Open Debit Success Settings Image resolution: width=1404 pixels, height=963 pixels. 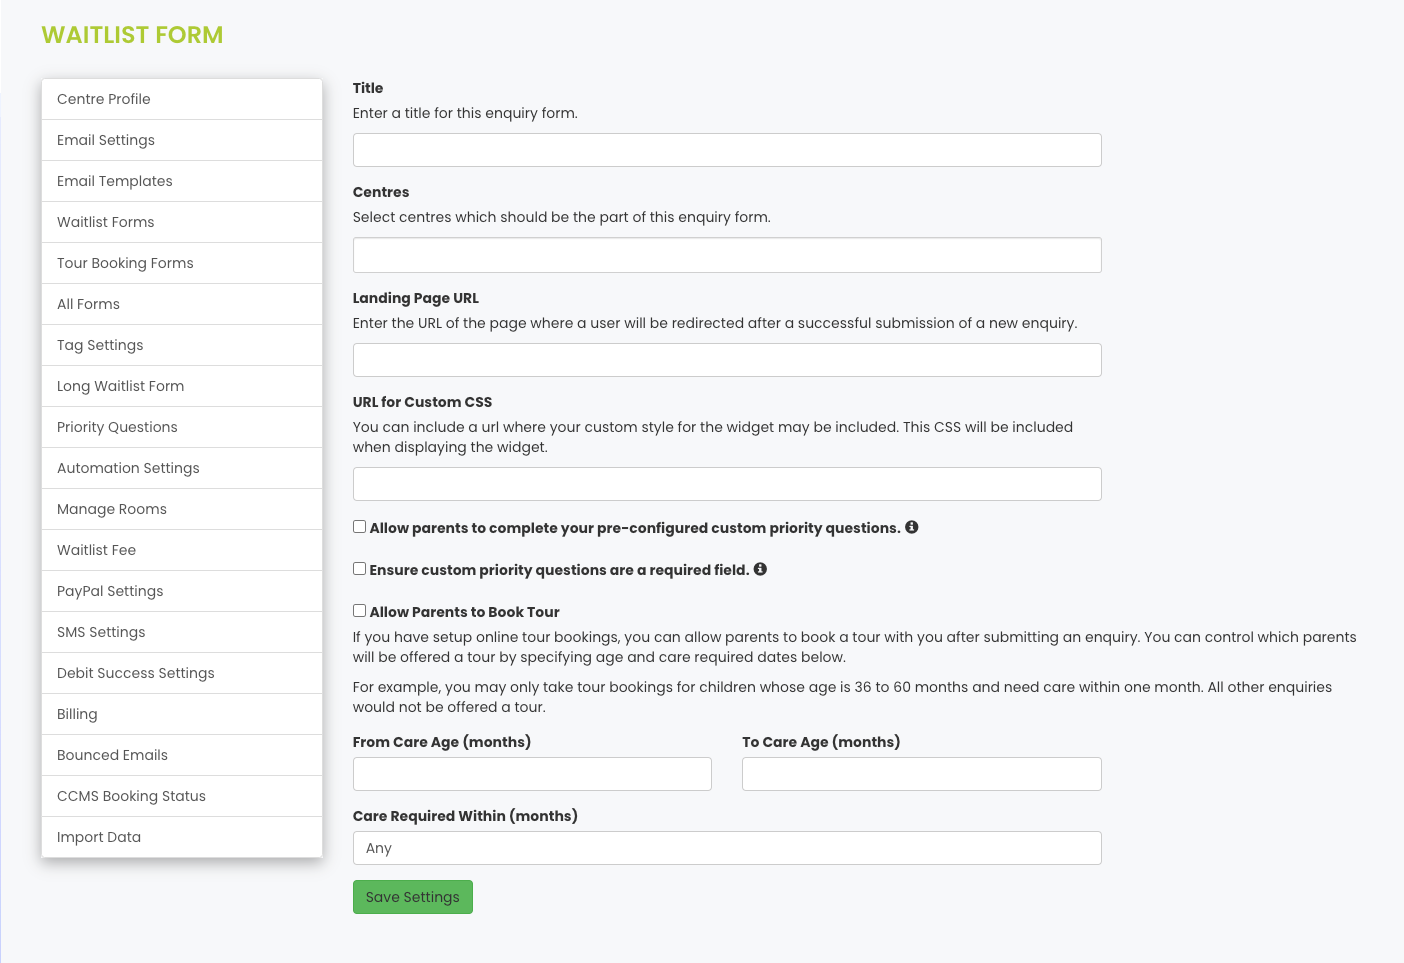tap(182, 673)
